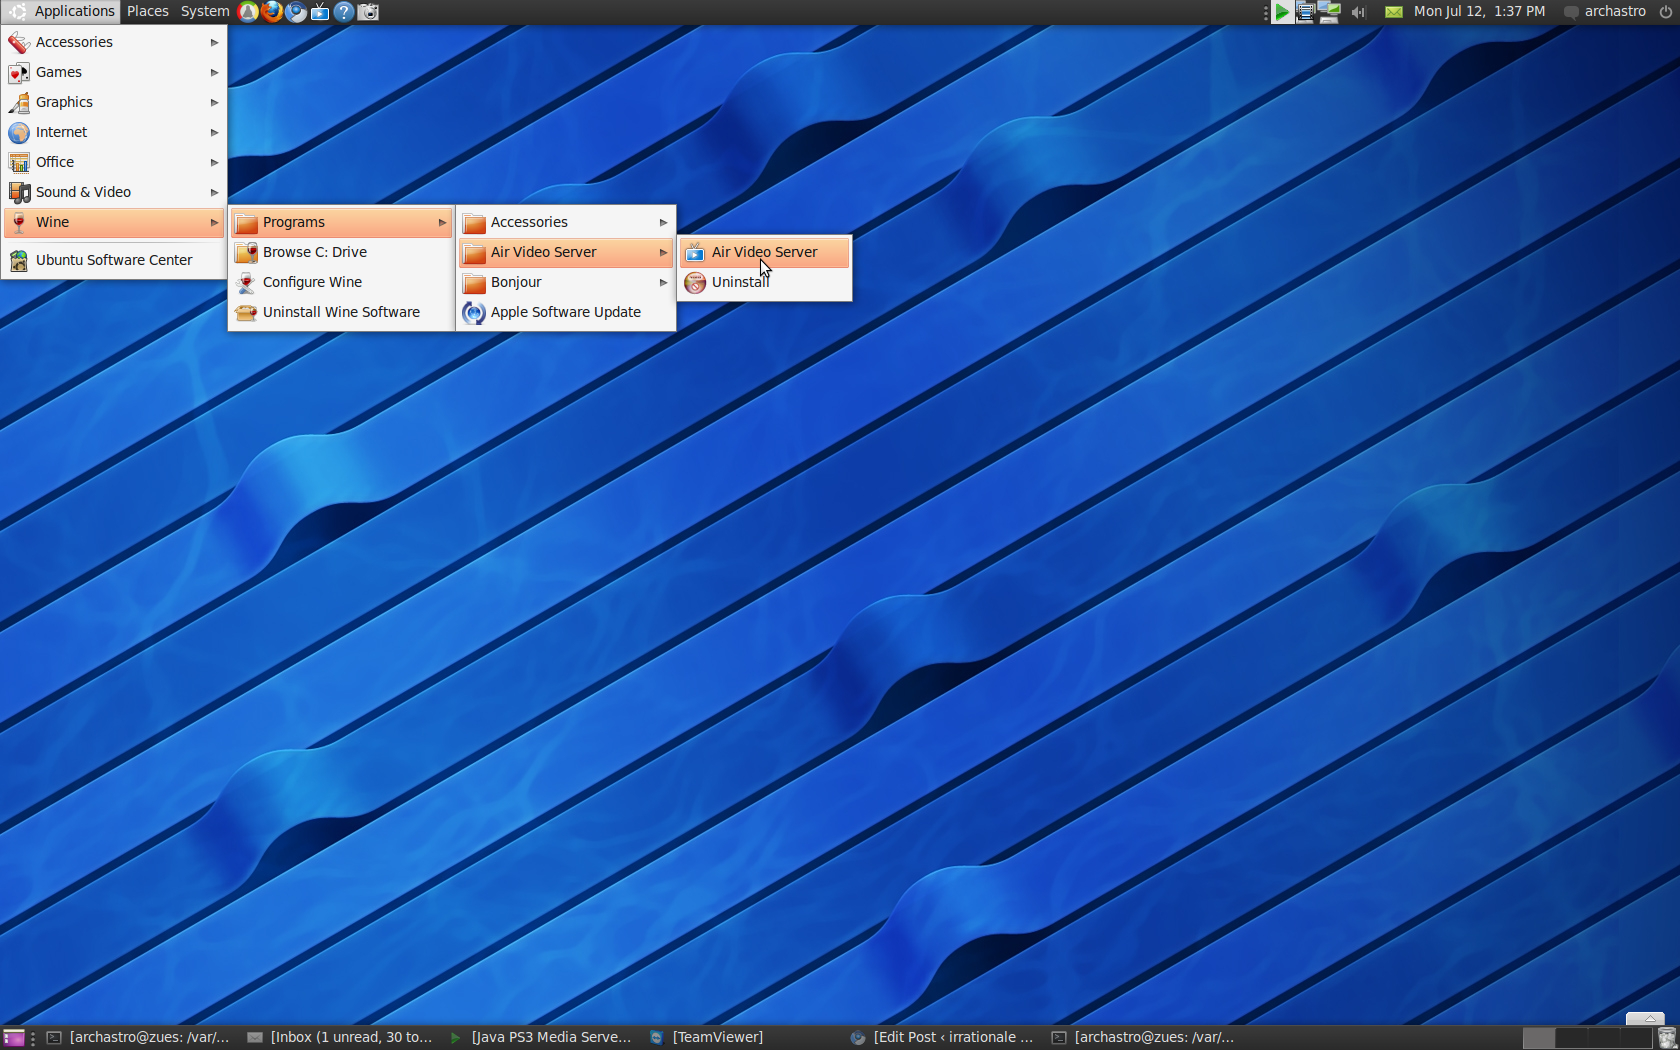The height and width of the screenshot is (1050, 1680).
Task: Click the blue help question mark icon
Action: (344, 12)
